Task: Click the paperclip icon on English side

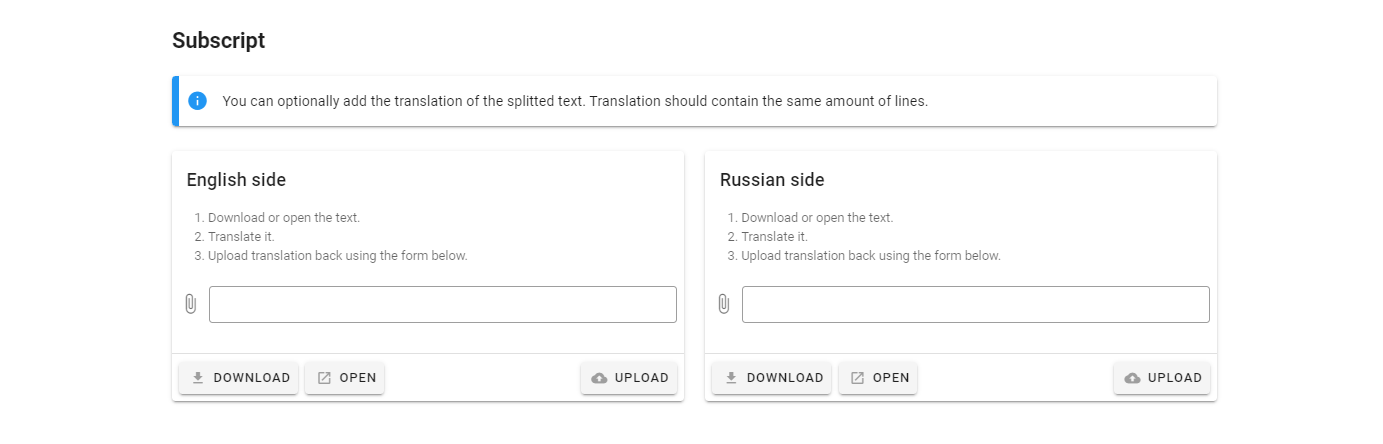Action: point(191,304)
